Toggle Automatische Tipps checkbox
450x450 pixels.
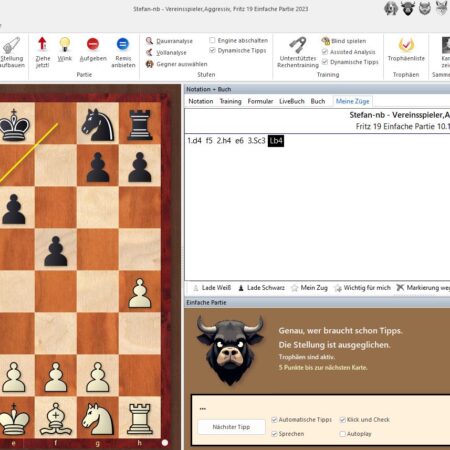tap(274, 419)
